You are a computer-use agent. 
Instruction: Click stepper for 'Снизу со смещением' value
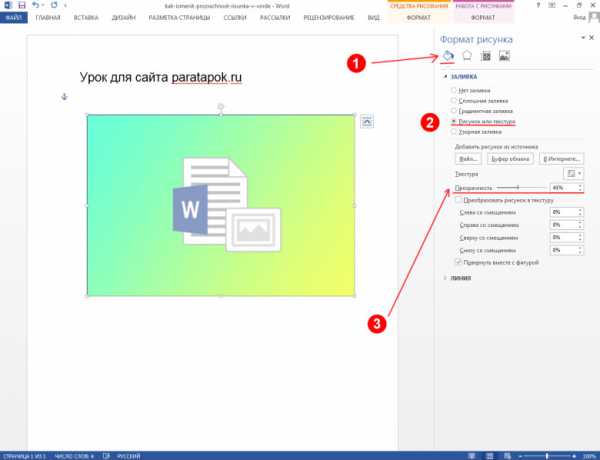[580, 250]
